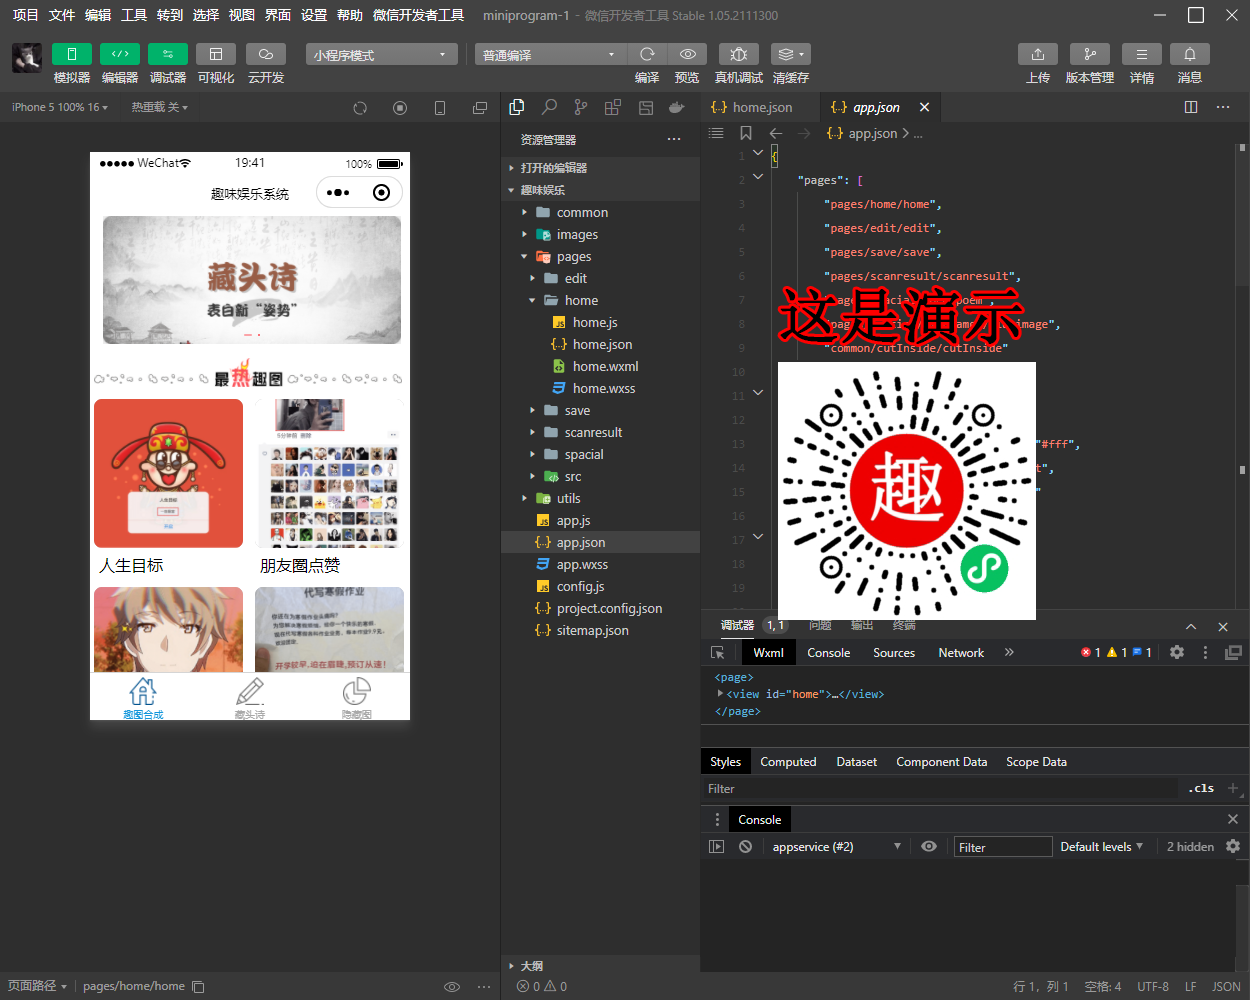Open version management icon
This screenshot has width=1250, height=1000.
point(1089,54)
